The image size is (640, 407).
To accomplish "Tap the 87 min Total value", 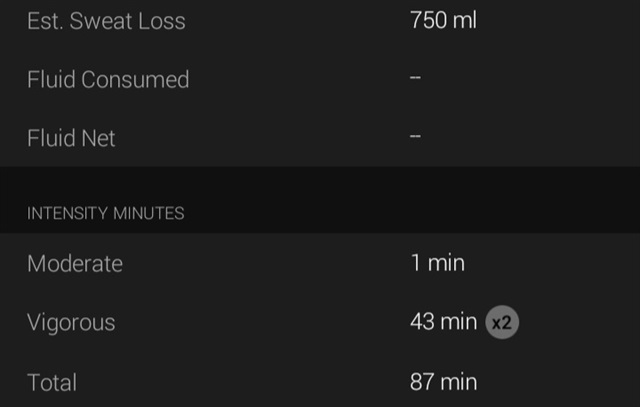I will pyautogui.click(x=443, y=382).
